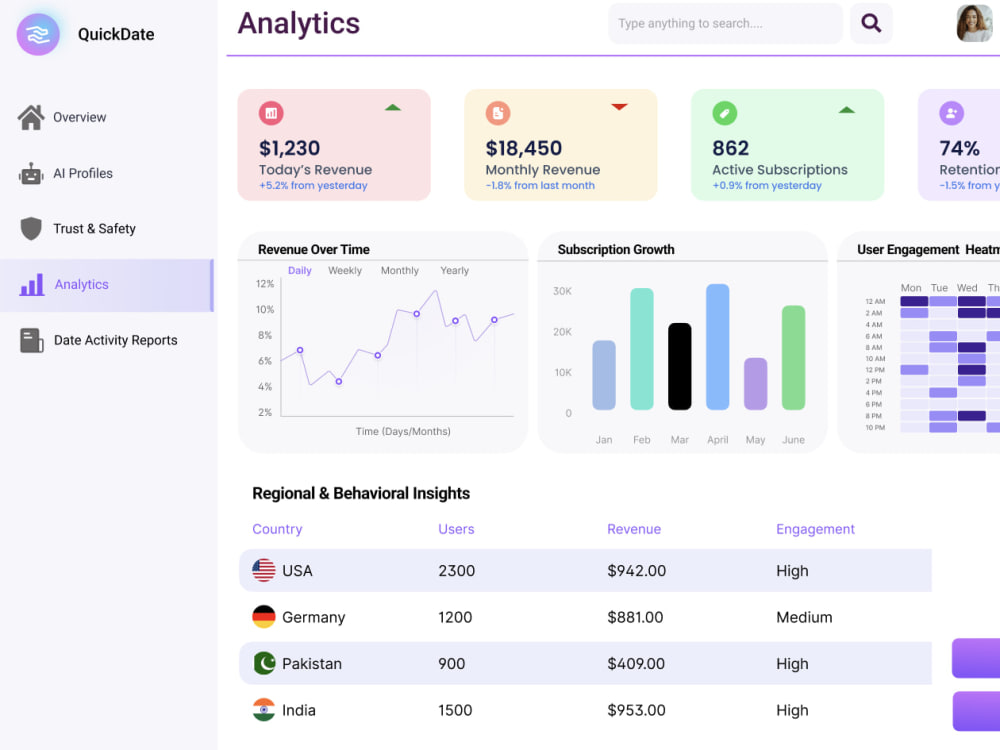
Task: Go to Overview in the sidebar
Action: (80, 117)
